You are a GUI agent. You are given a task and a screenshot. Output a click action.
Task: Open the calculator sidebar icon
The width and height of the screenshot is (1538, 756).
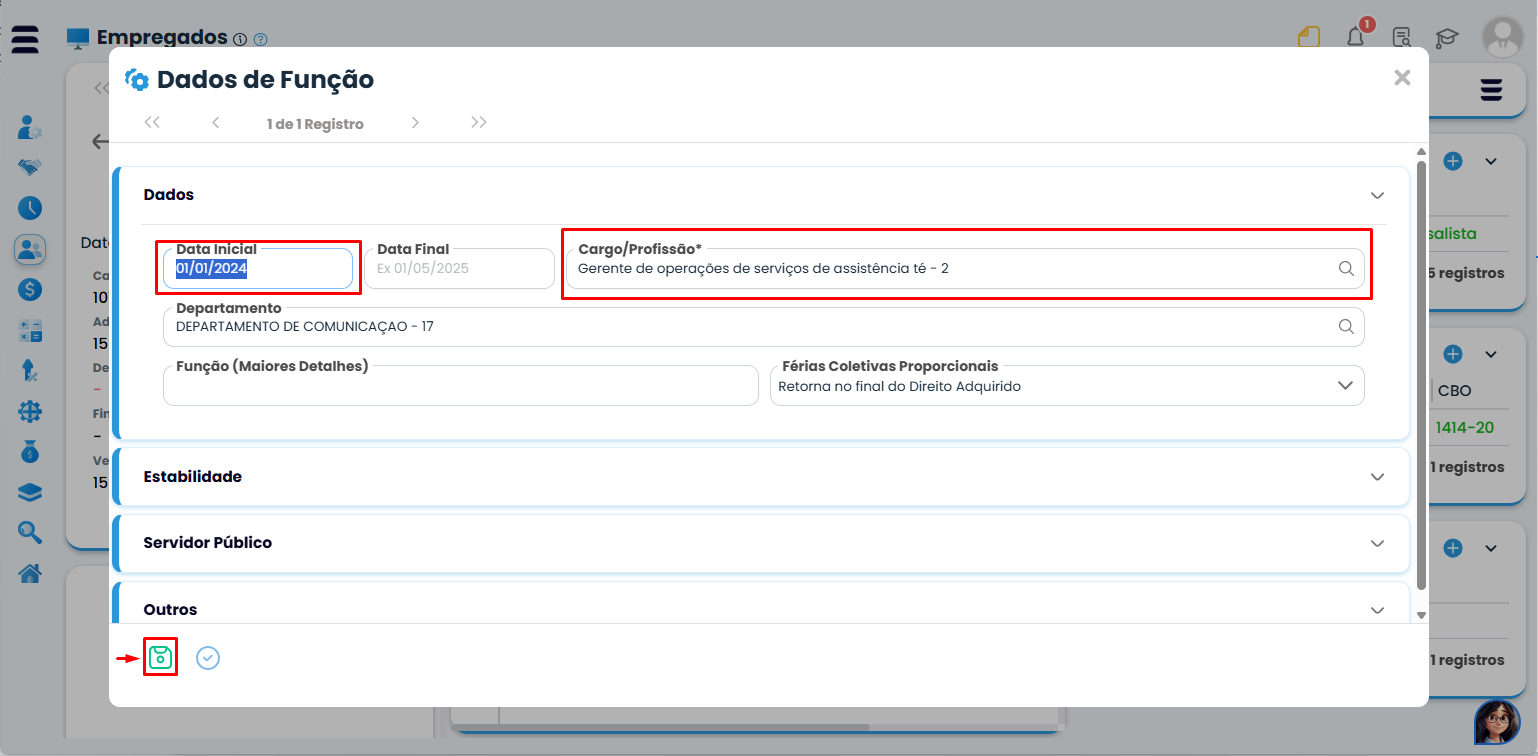click(x=30, y=331)
